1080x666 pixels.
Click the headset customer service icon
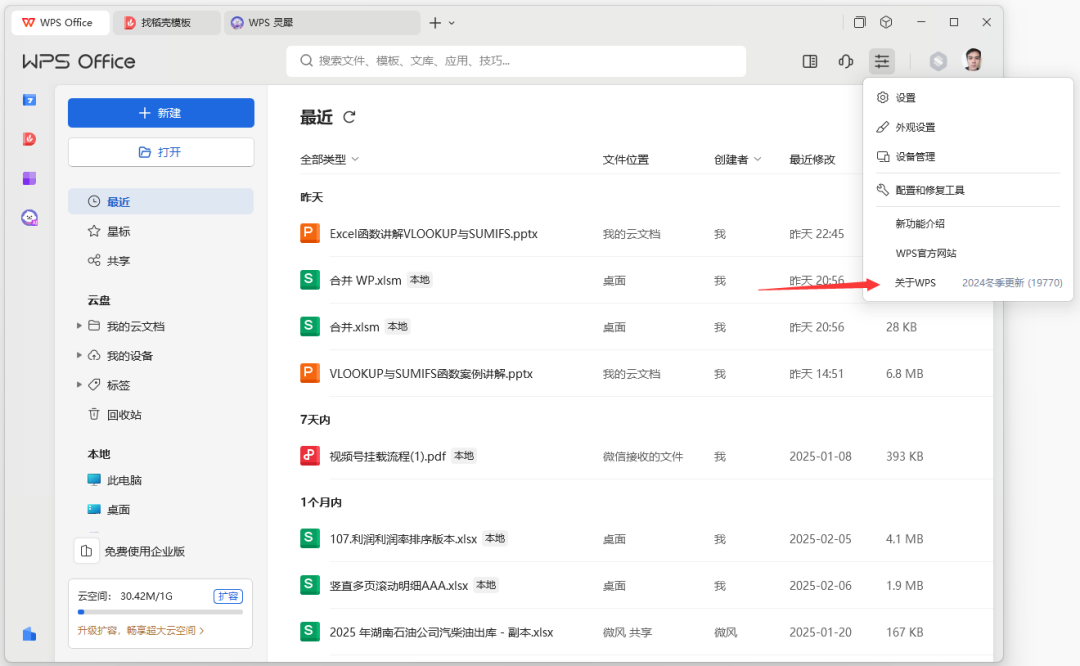(x=845, y=61)
